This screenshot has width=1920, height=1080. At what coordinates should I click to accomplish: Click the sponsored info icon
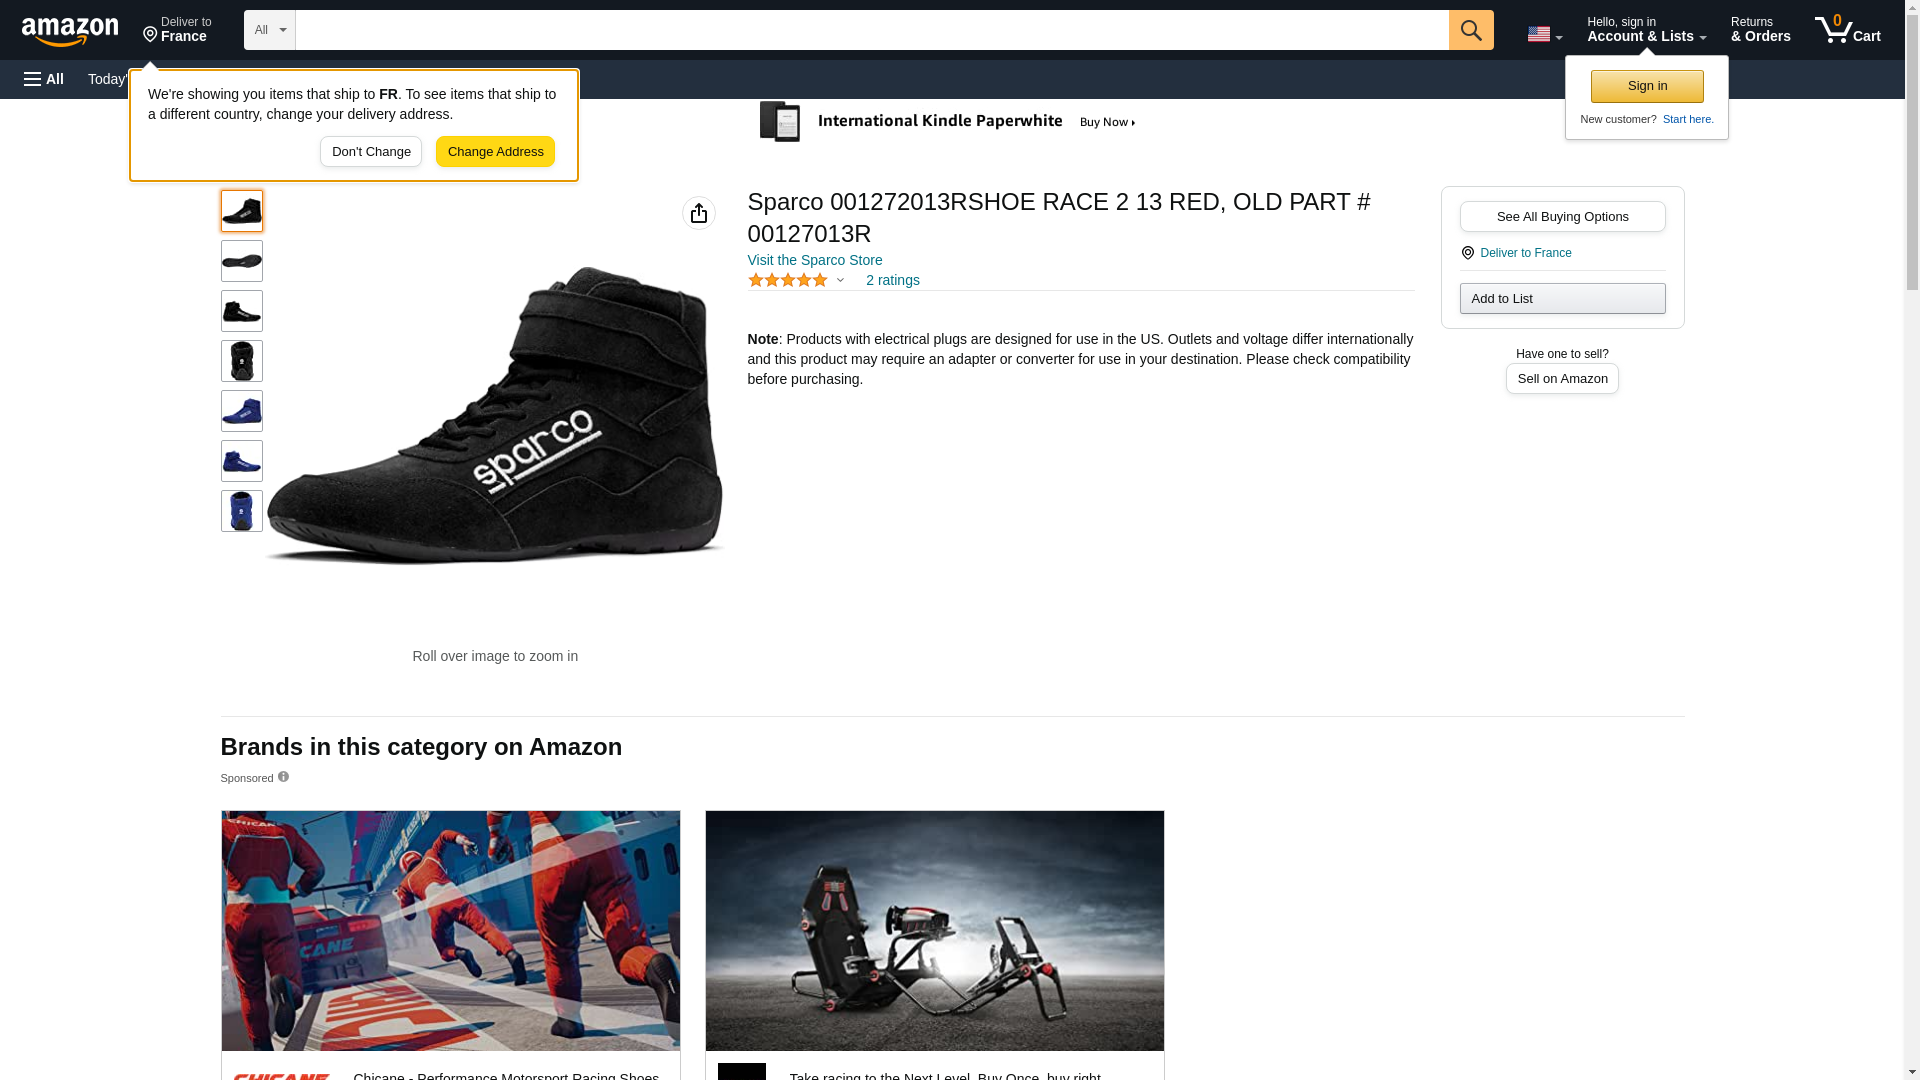coord(283,777)
